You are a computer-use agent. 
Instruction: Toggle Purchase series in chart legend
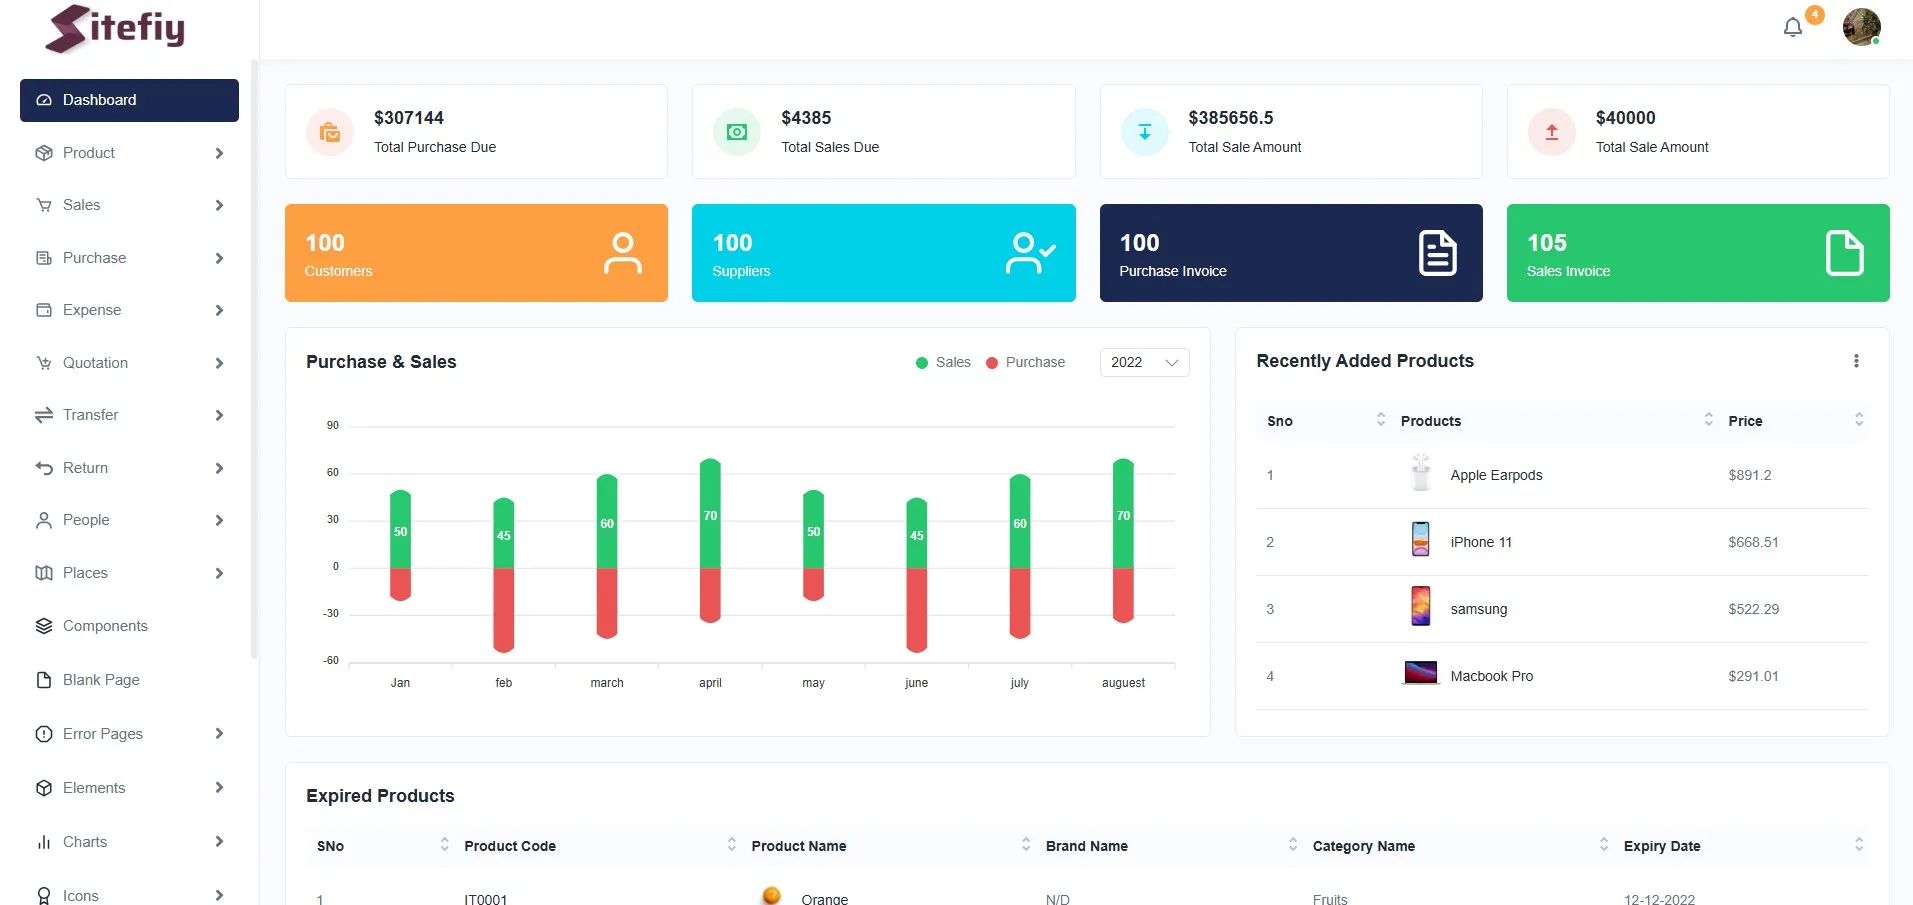tap(1025, 362)
